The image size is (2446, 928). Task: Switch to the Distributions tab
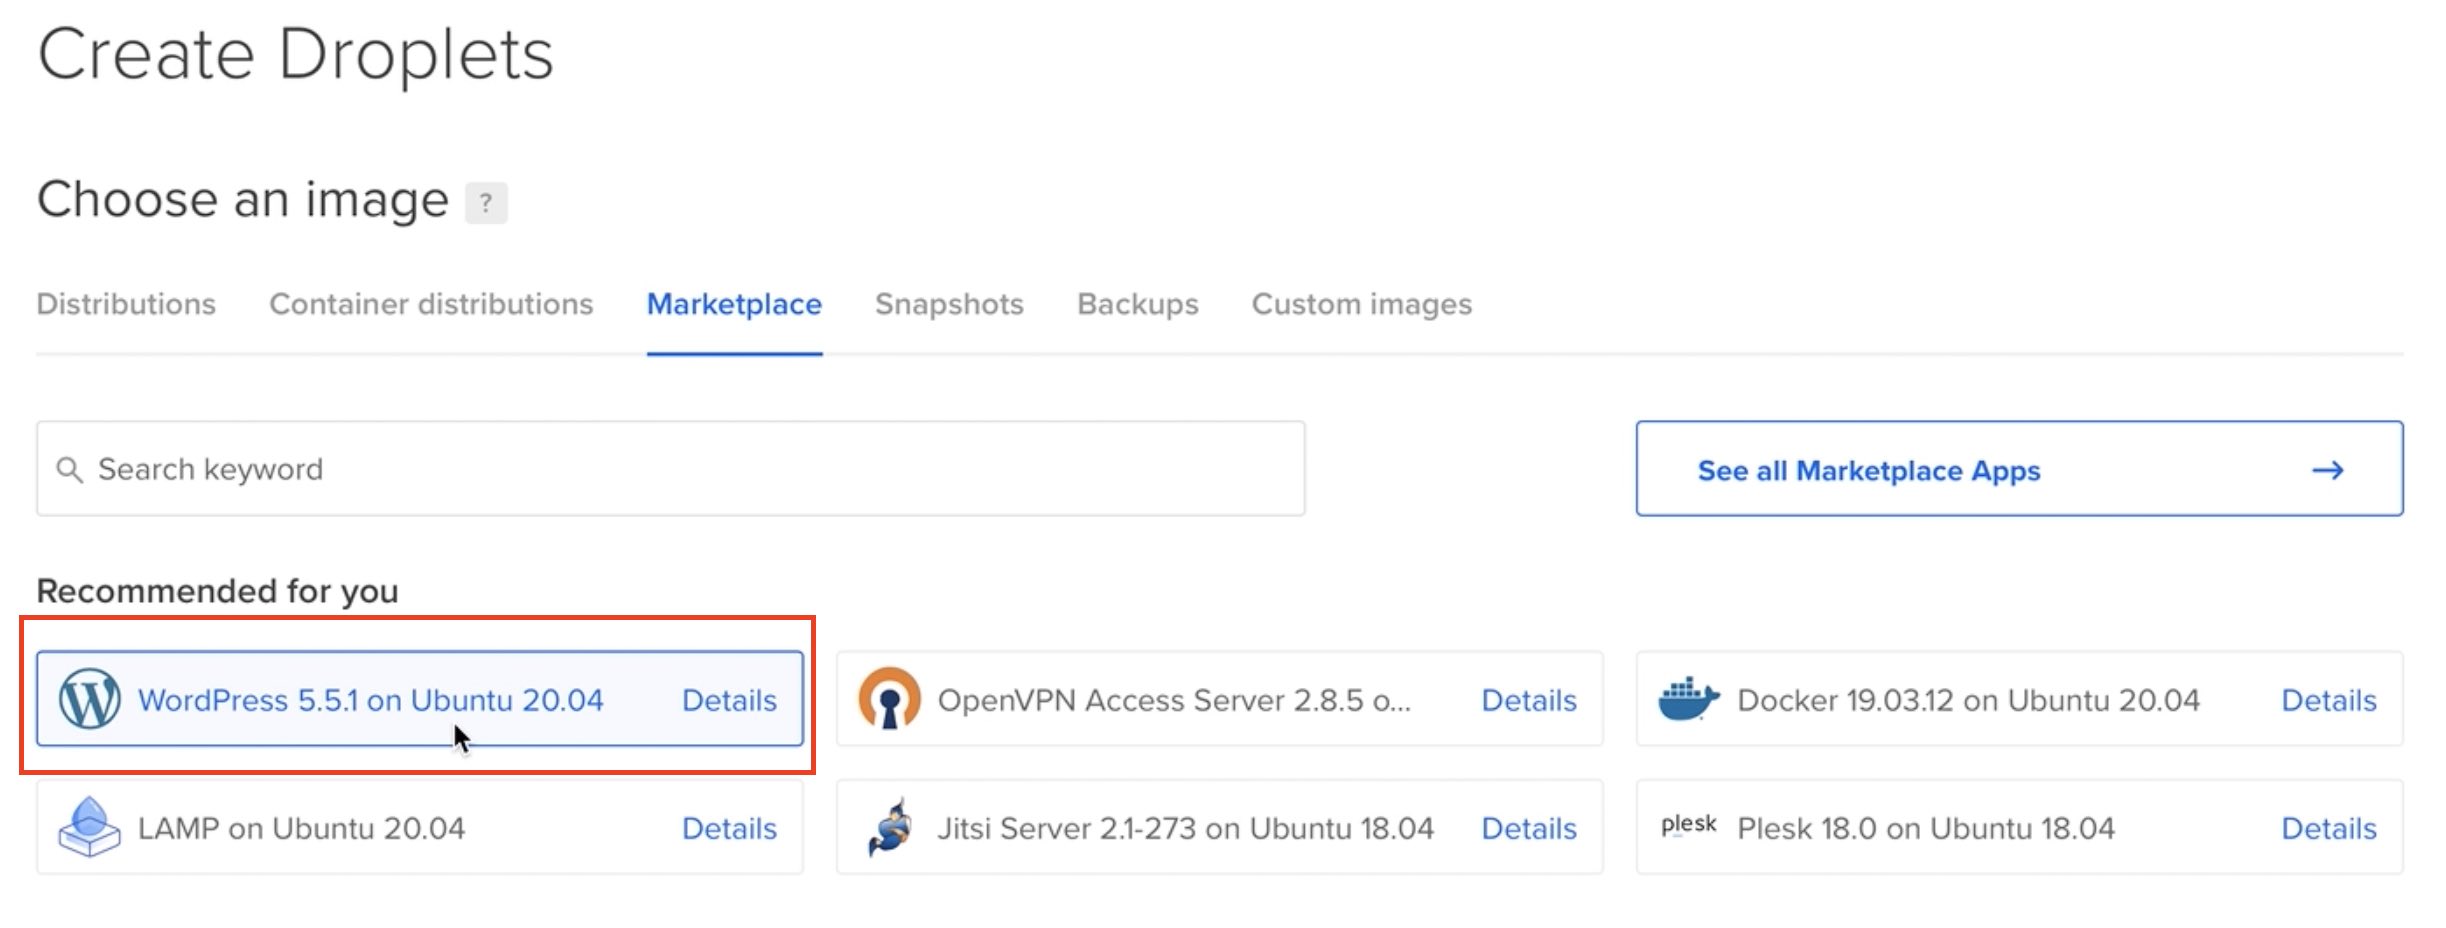[126, 304]
